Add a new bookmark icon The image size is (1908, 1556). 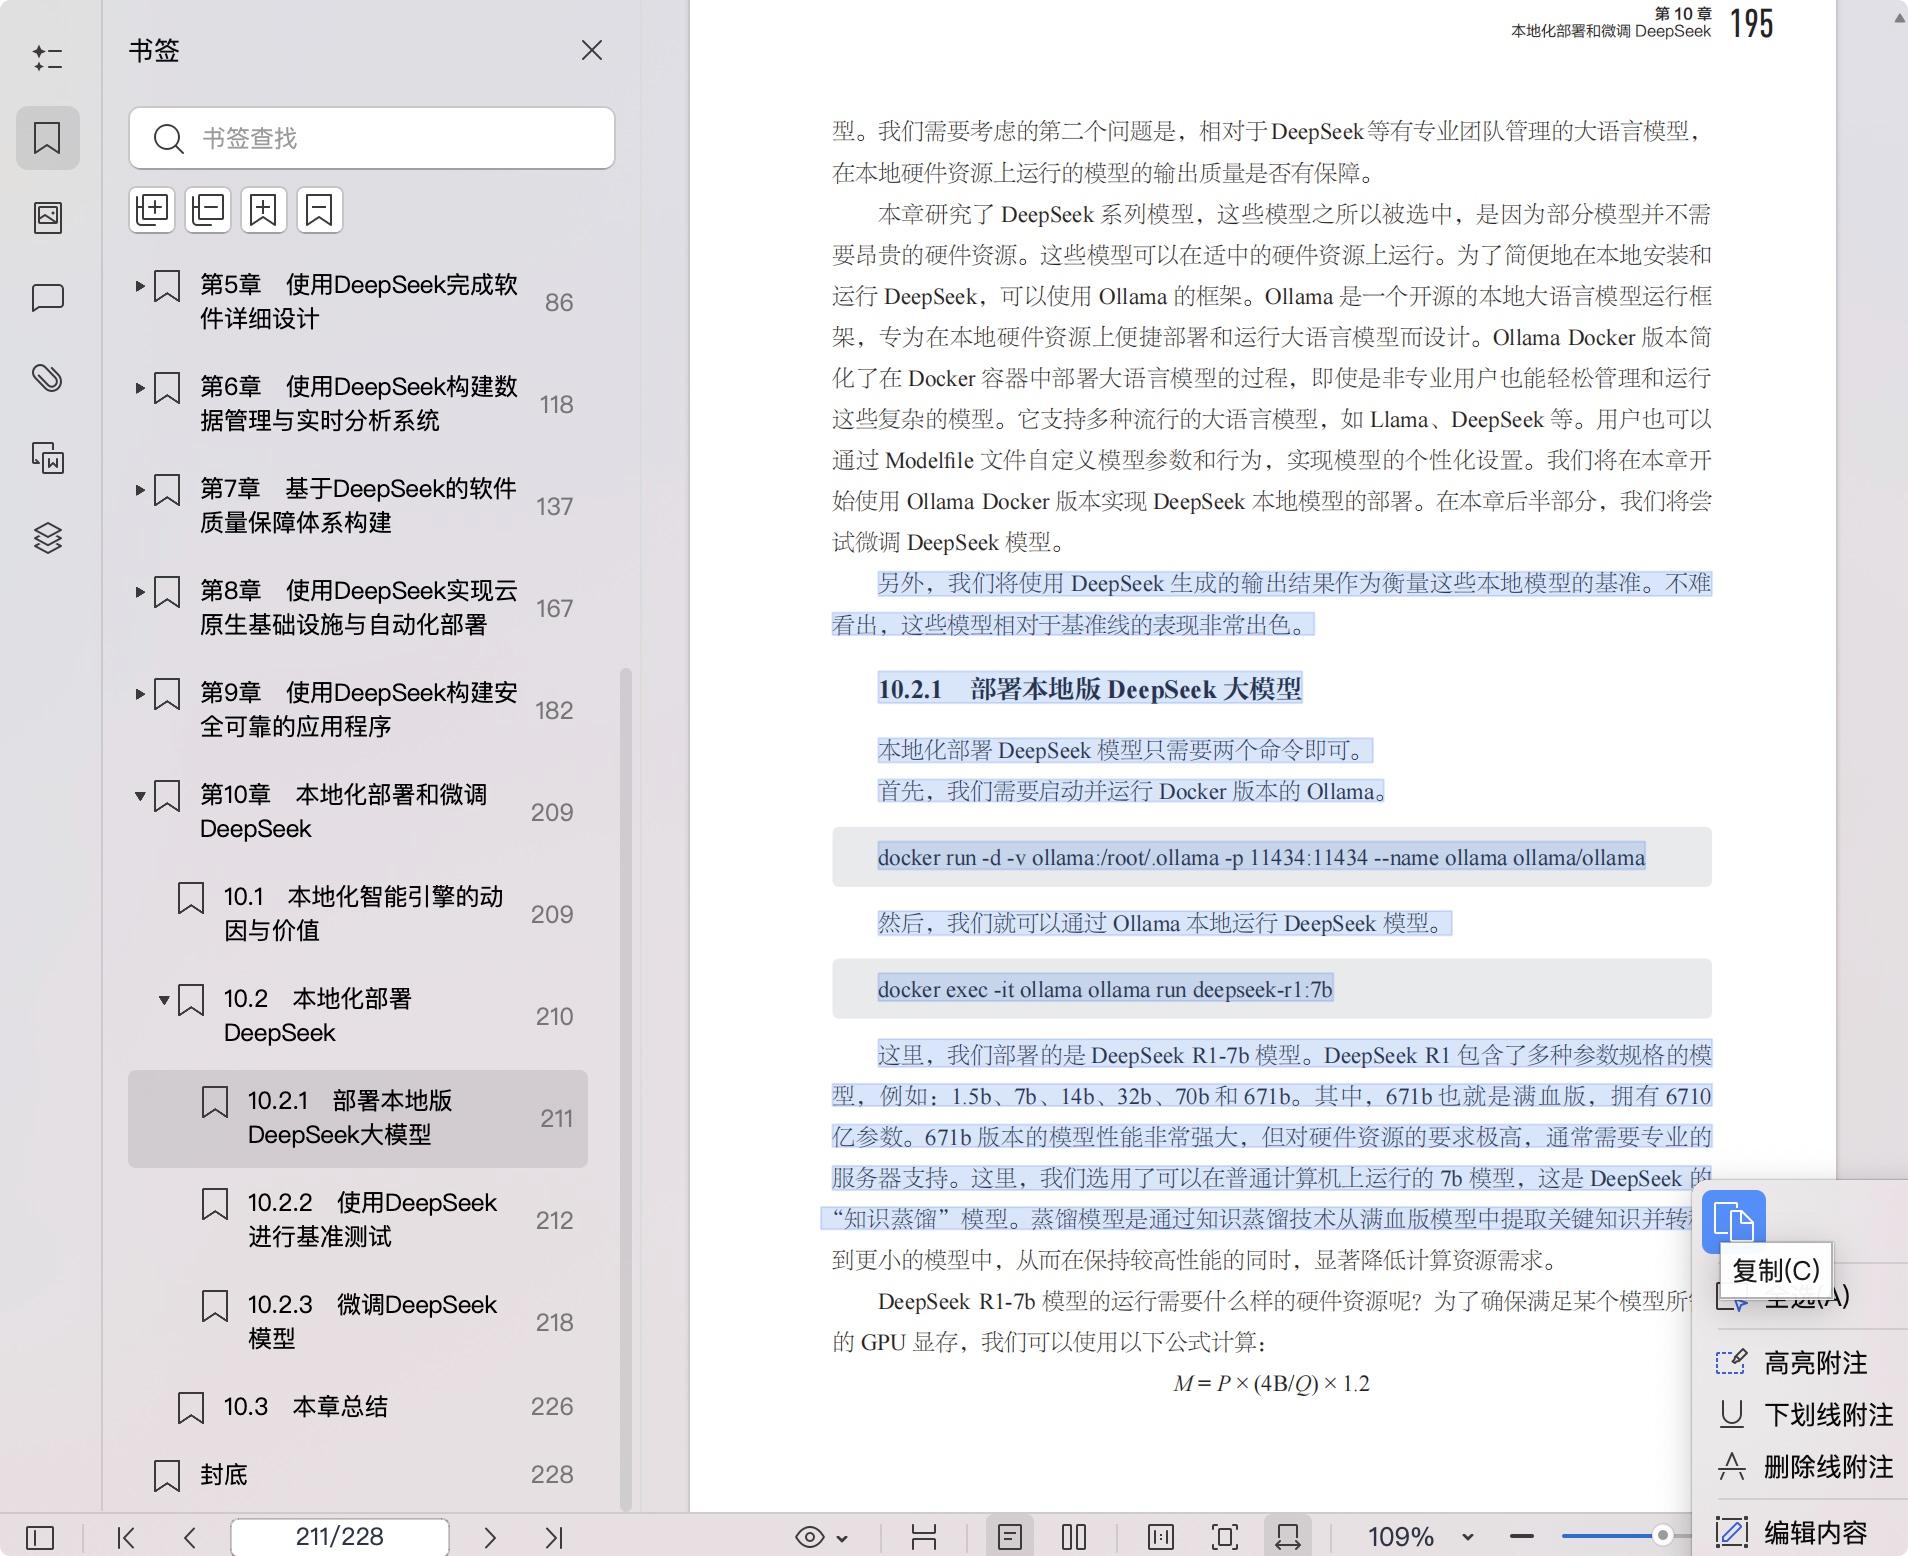tap(264, 210)
